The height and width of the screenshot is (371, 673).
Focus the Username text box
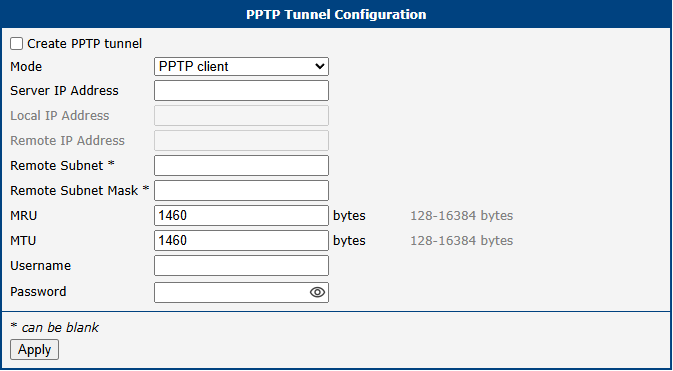coord(241,265)
